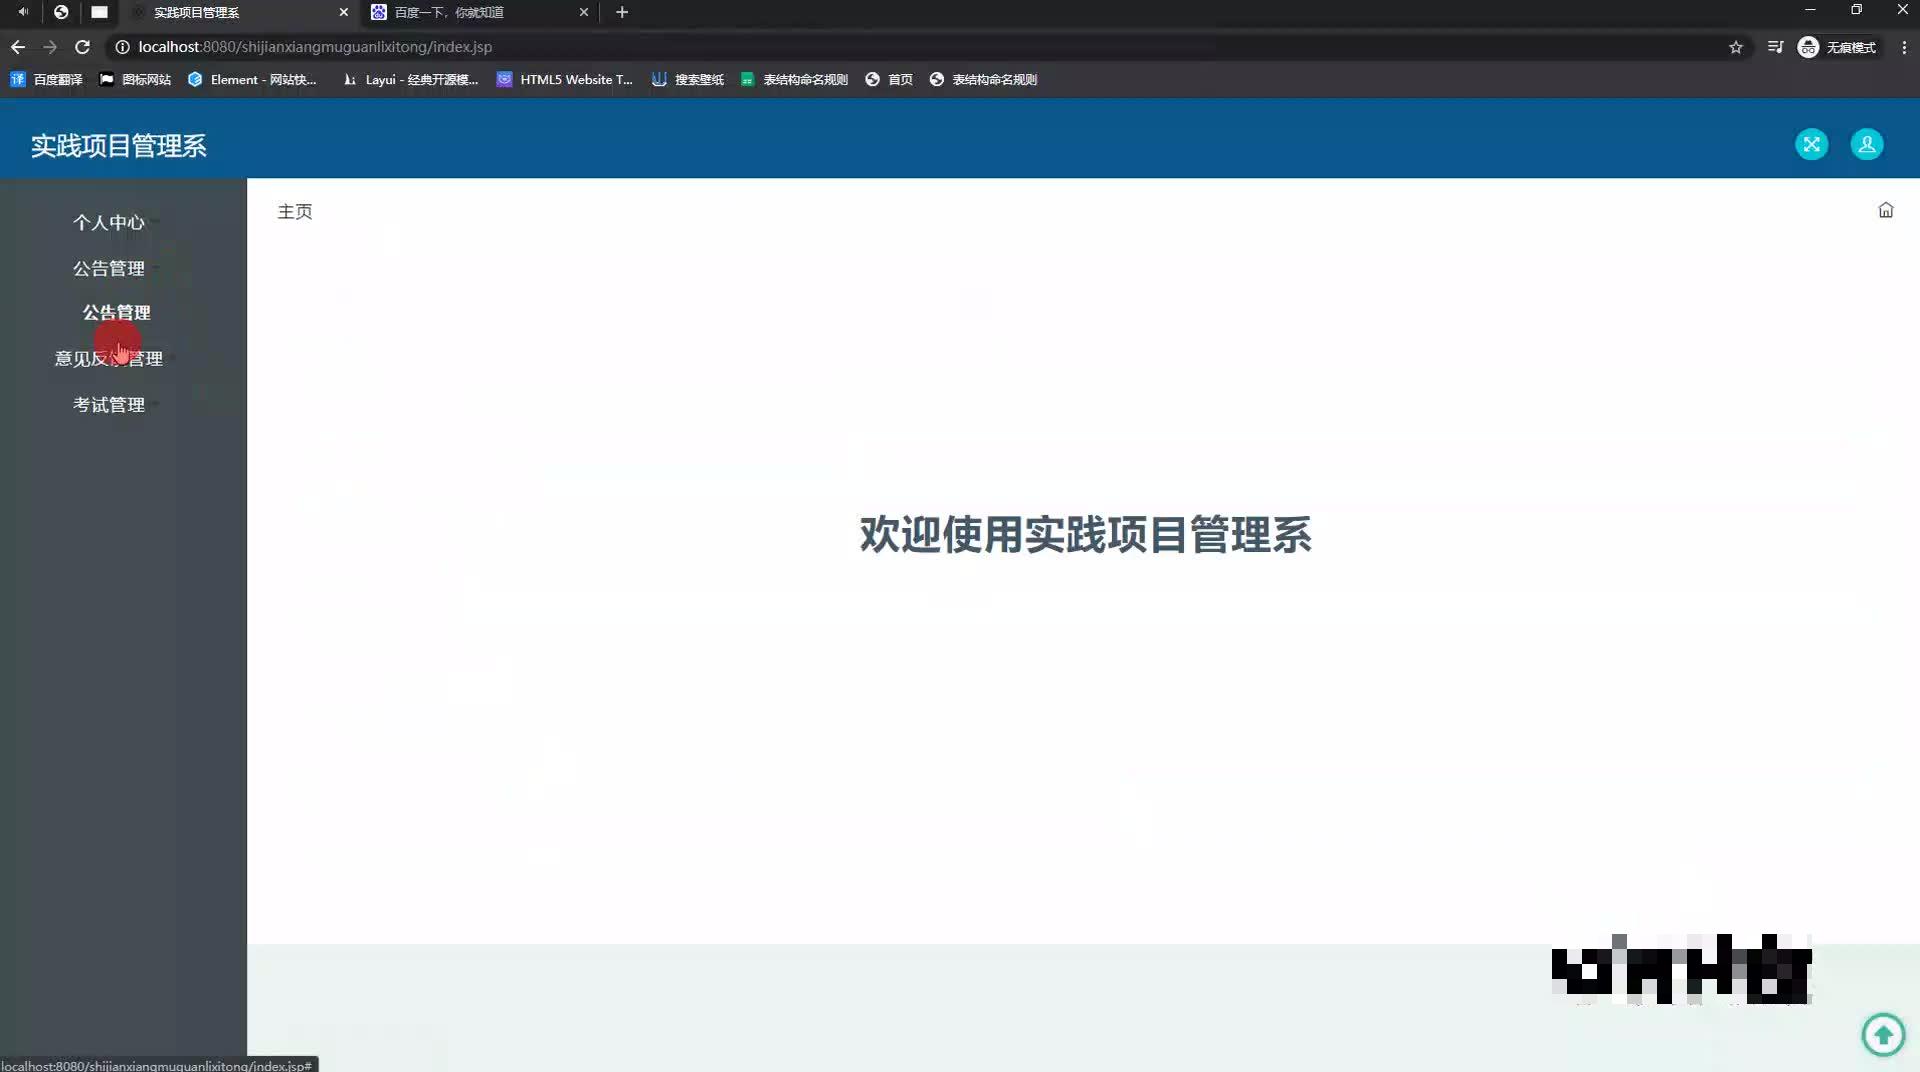
Task: Click the browser forward arrow
Action: click(50, 46)
